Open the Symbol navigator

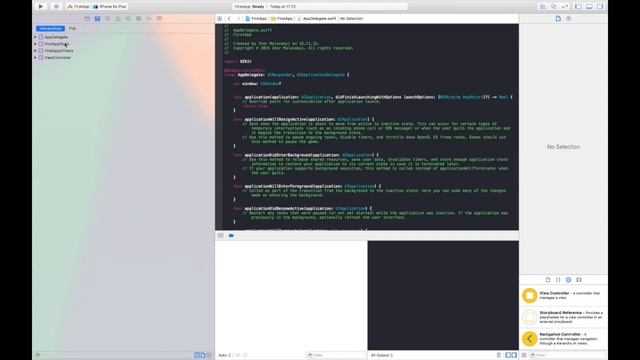[97, 19]
